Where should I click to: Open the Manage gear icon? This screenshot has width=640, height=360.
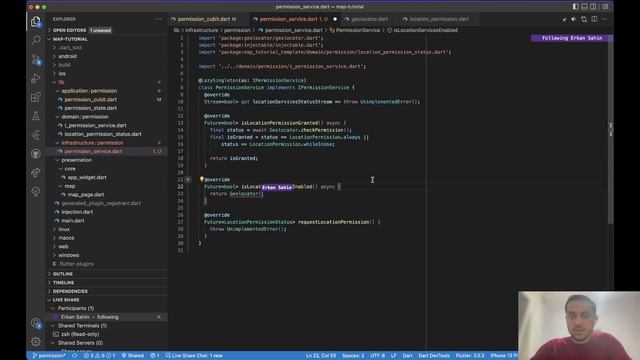[x=36, y=341]
